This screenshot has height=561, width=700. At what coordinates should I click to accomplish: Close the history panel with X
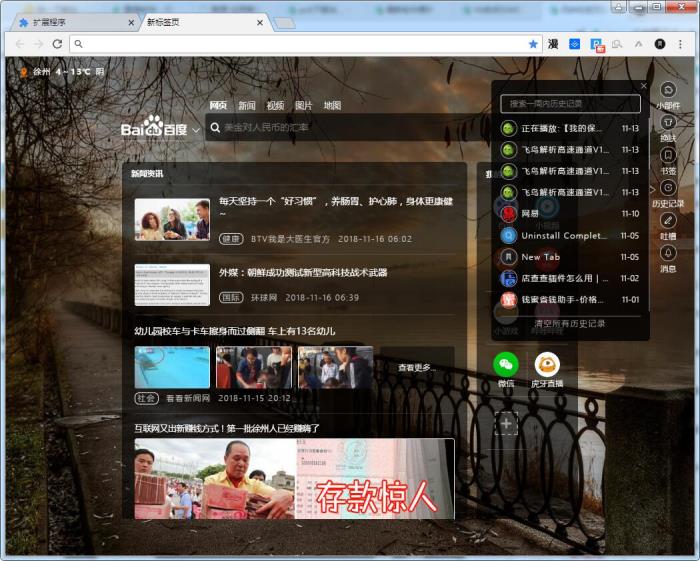pos(643,86)
